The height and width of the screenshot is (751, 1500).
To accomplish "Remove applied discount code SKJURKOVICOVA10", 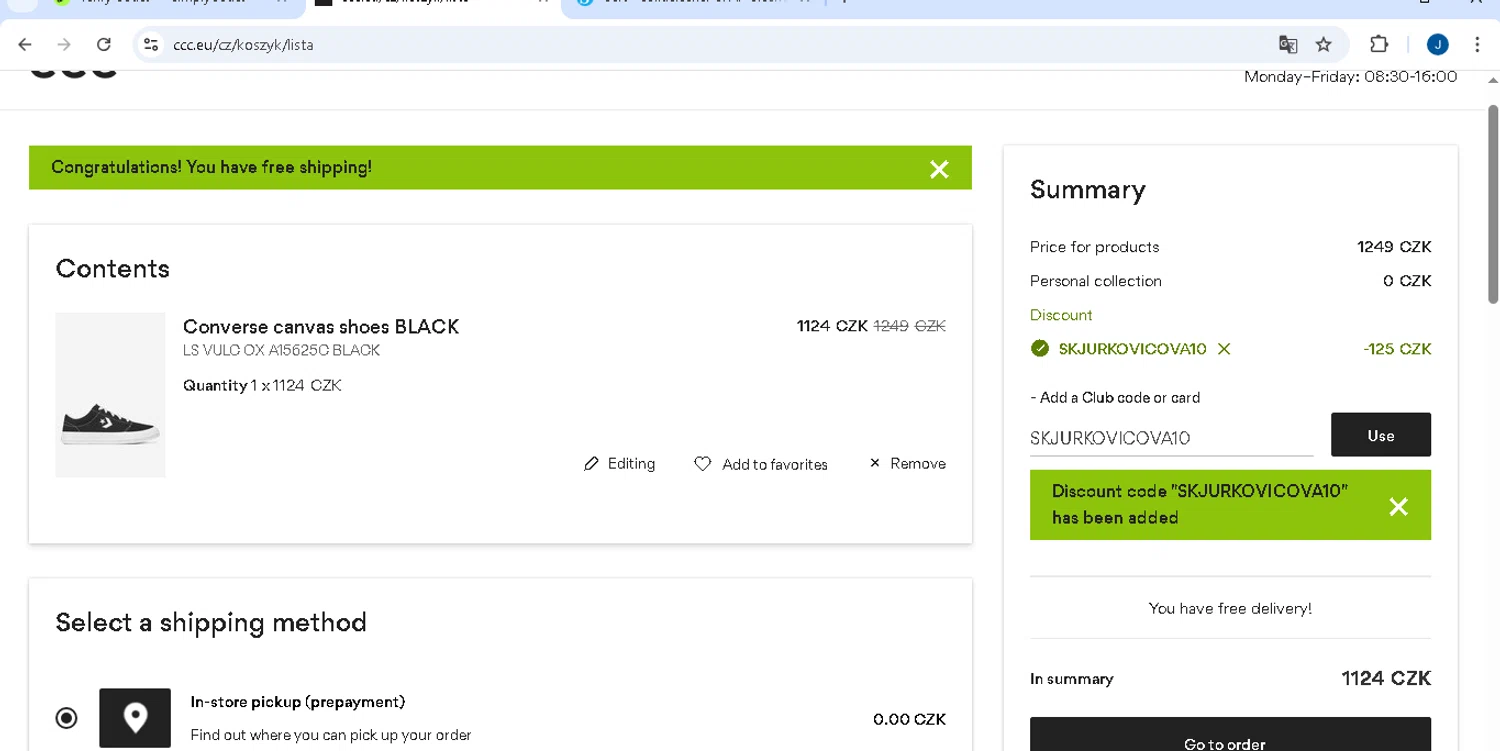I will coord(1224,349).
